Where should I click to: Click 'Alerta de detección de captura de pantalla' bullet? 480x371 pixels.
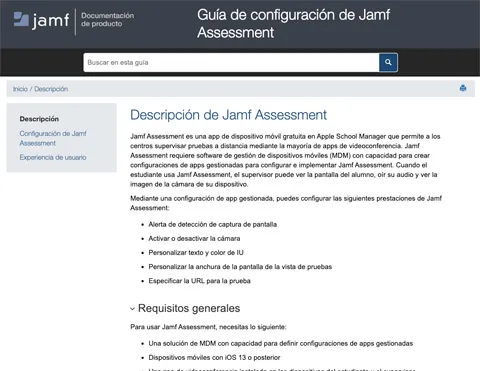(x=213, y=224)
